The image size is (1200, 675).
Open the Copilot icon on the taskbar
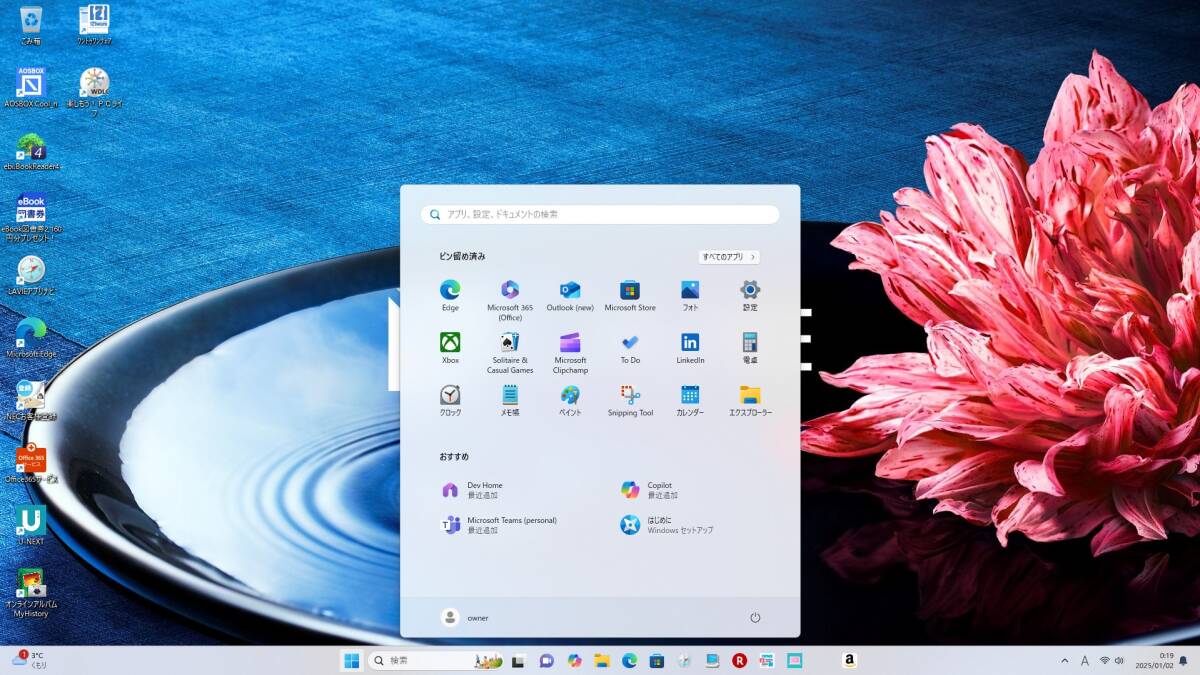coord(574,660)
